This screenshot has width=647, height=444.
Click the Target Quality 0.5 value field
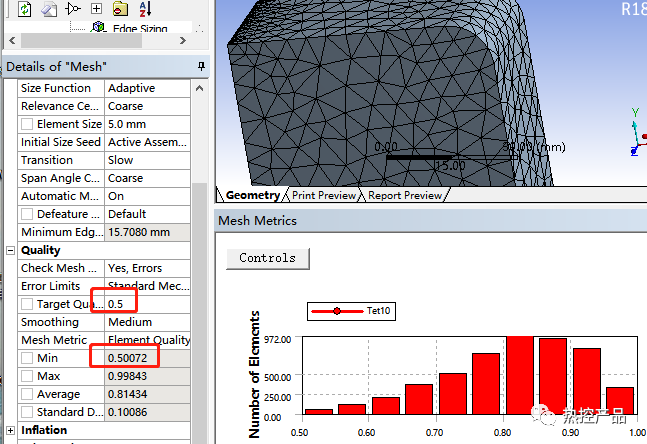(147, 304)
